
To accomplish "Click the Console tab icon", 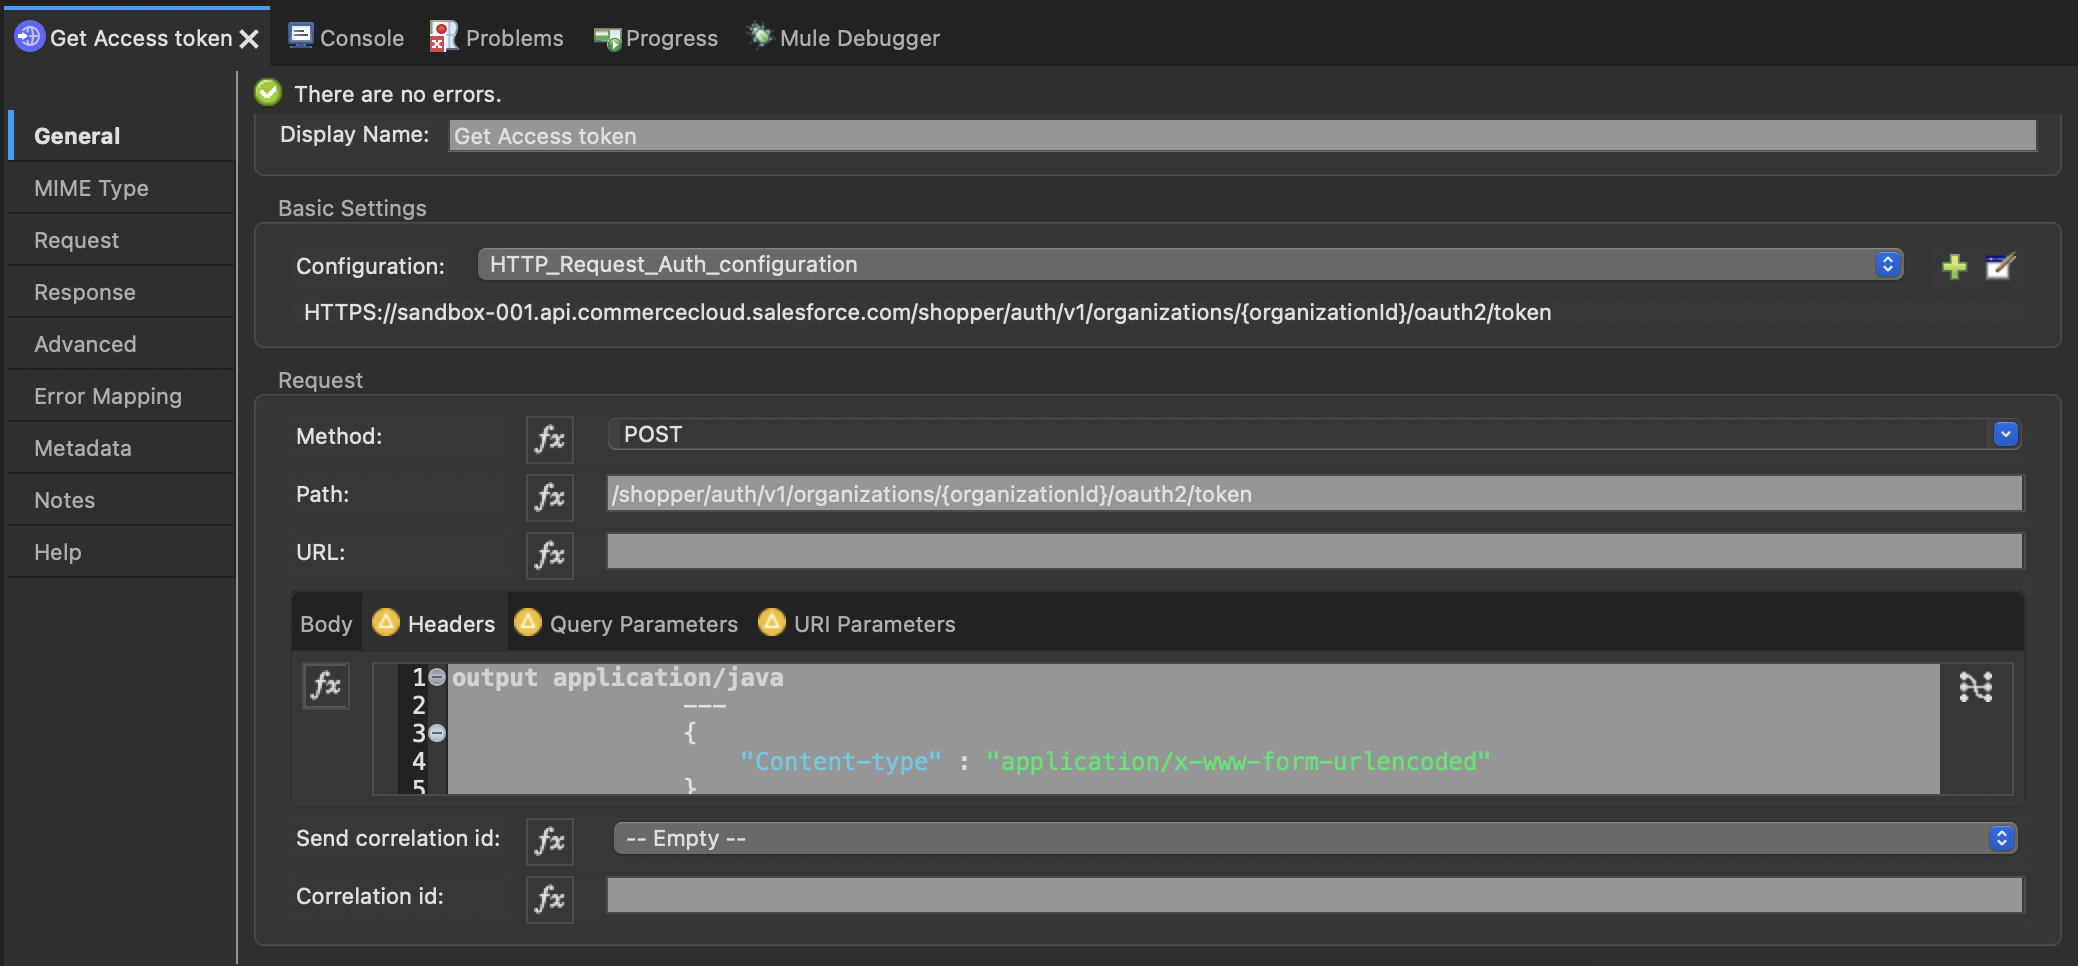I will (300, 36).
